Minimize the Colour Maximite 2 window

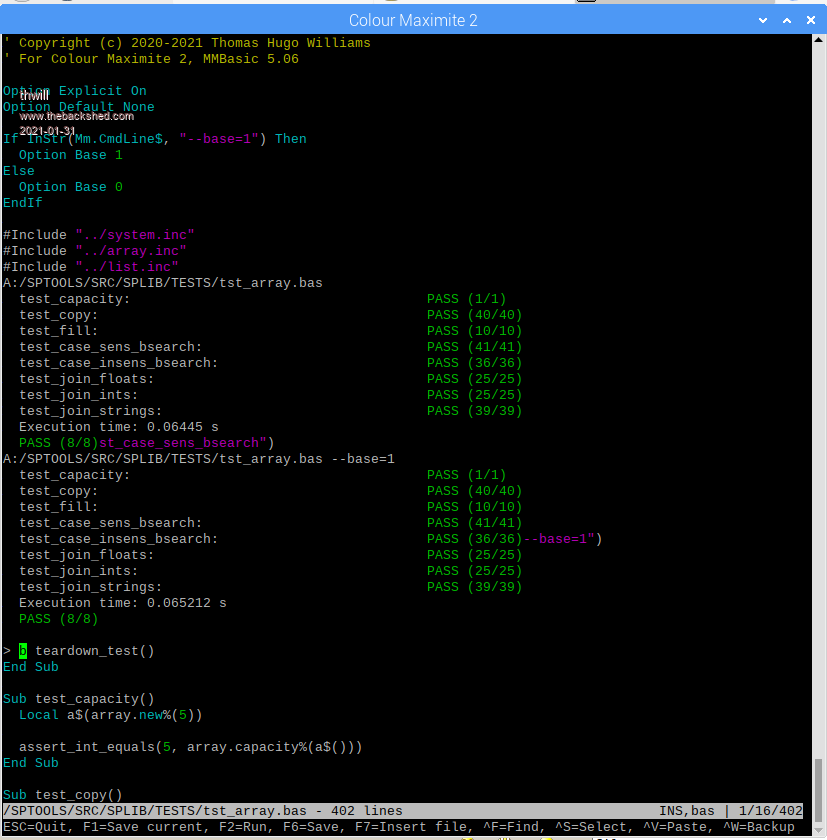tap(763, 20)
